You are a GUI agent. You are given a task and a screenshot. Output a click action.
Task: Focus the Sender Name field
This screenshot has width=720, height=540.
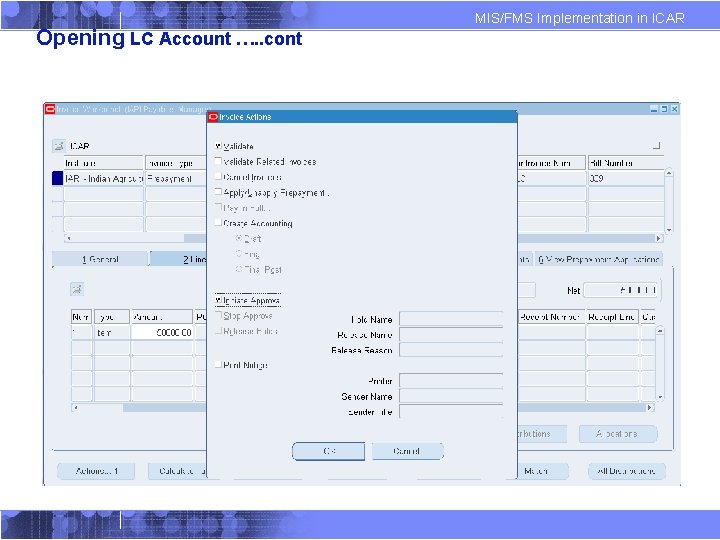[451, 396]
